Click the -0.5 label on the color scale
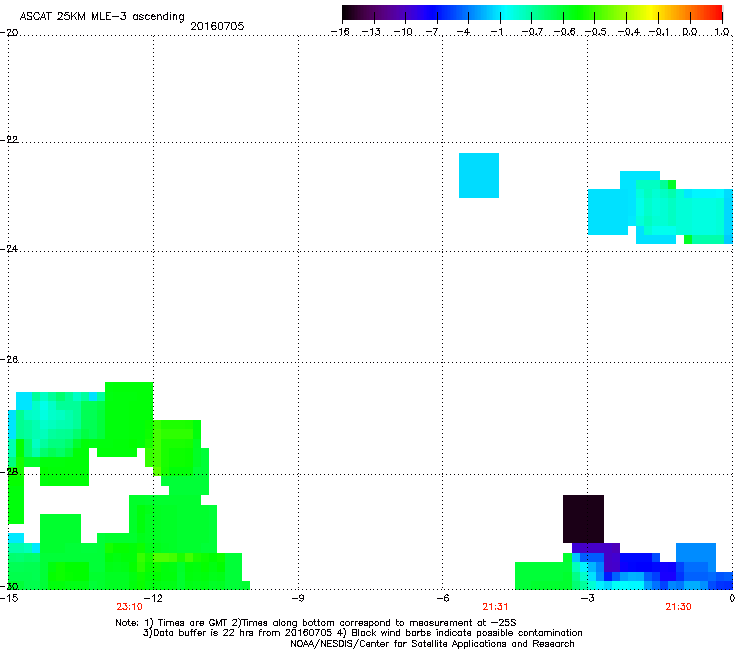The width and height of the screenshot is (740, 650). (x=596, y=32)
